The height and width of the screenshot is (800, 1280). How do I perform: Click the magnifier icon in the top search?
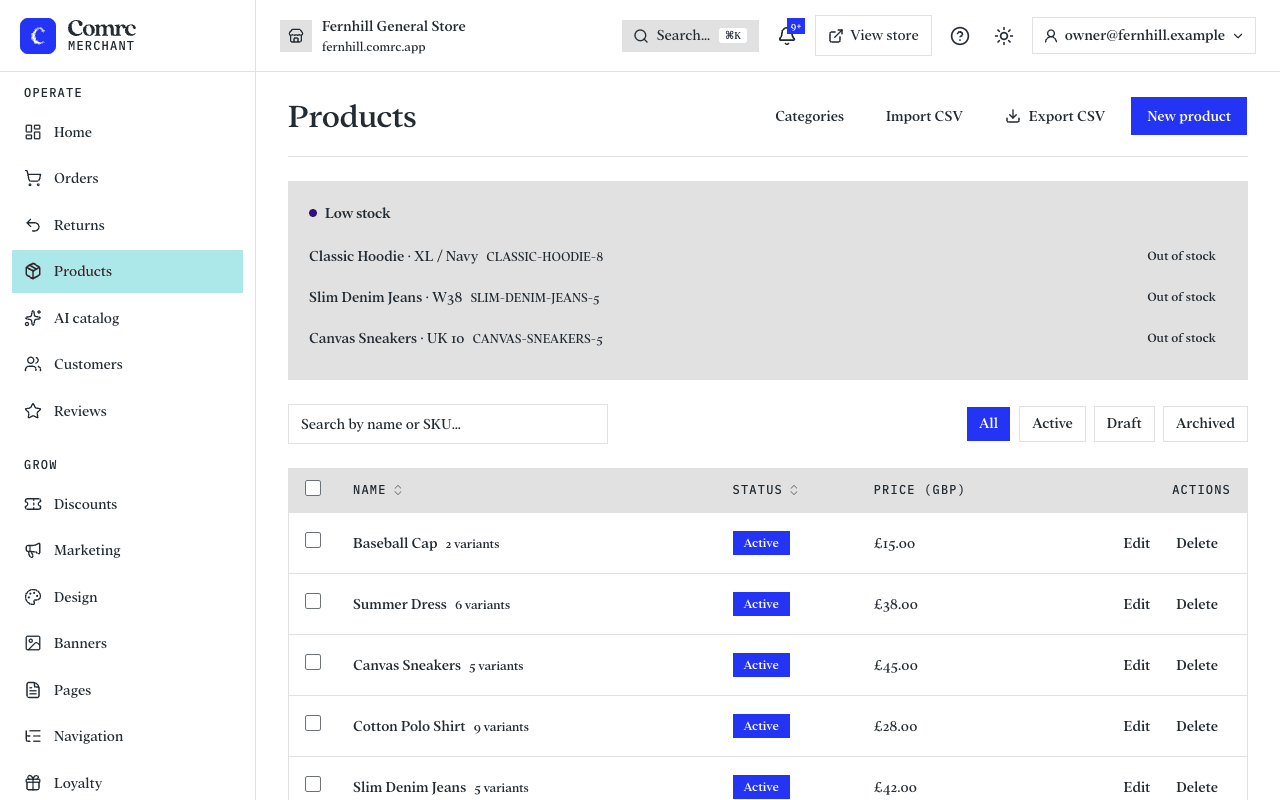pyautogui.click(x=641, y=36)
